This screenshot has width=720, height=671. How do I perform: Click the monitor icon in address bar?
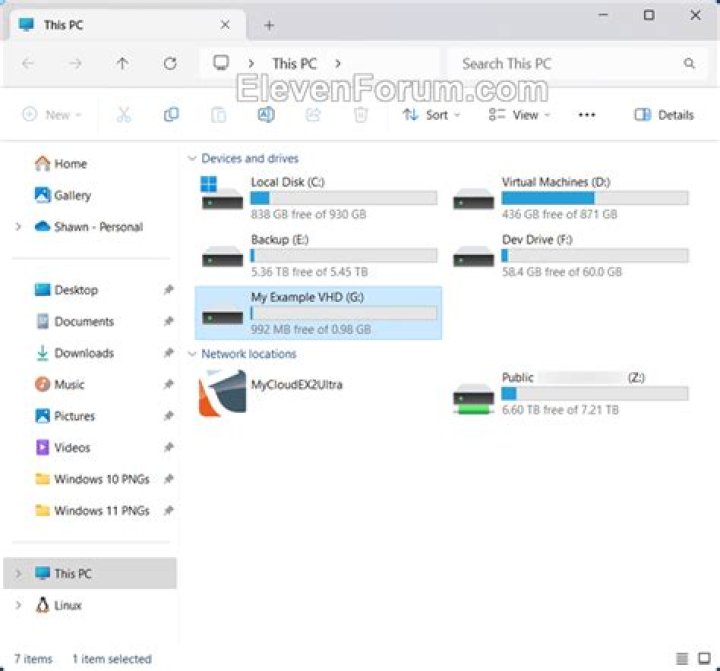click(x=221, y=62)
